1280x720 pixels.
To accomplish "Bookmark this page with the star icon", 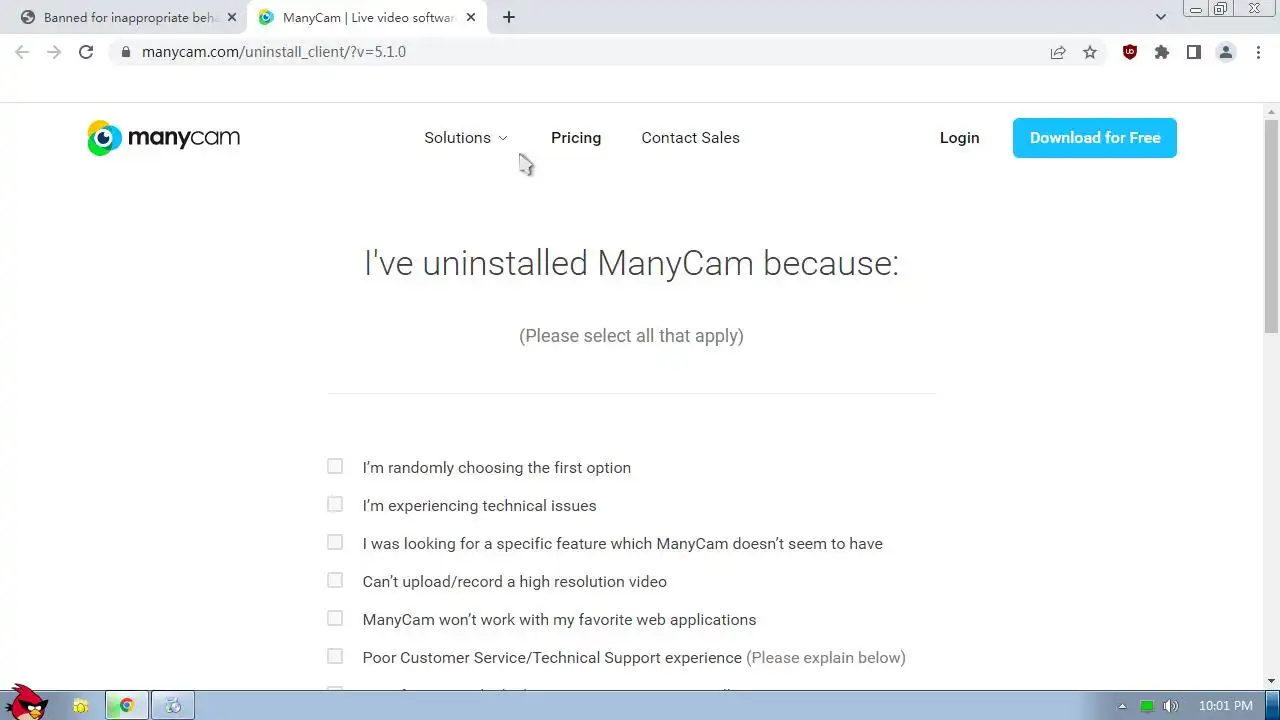I will pyautogui.click(x=1090, y=52).
